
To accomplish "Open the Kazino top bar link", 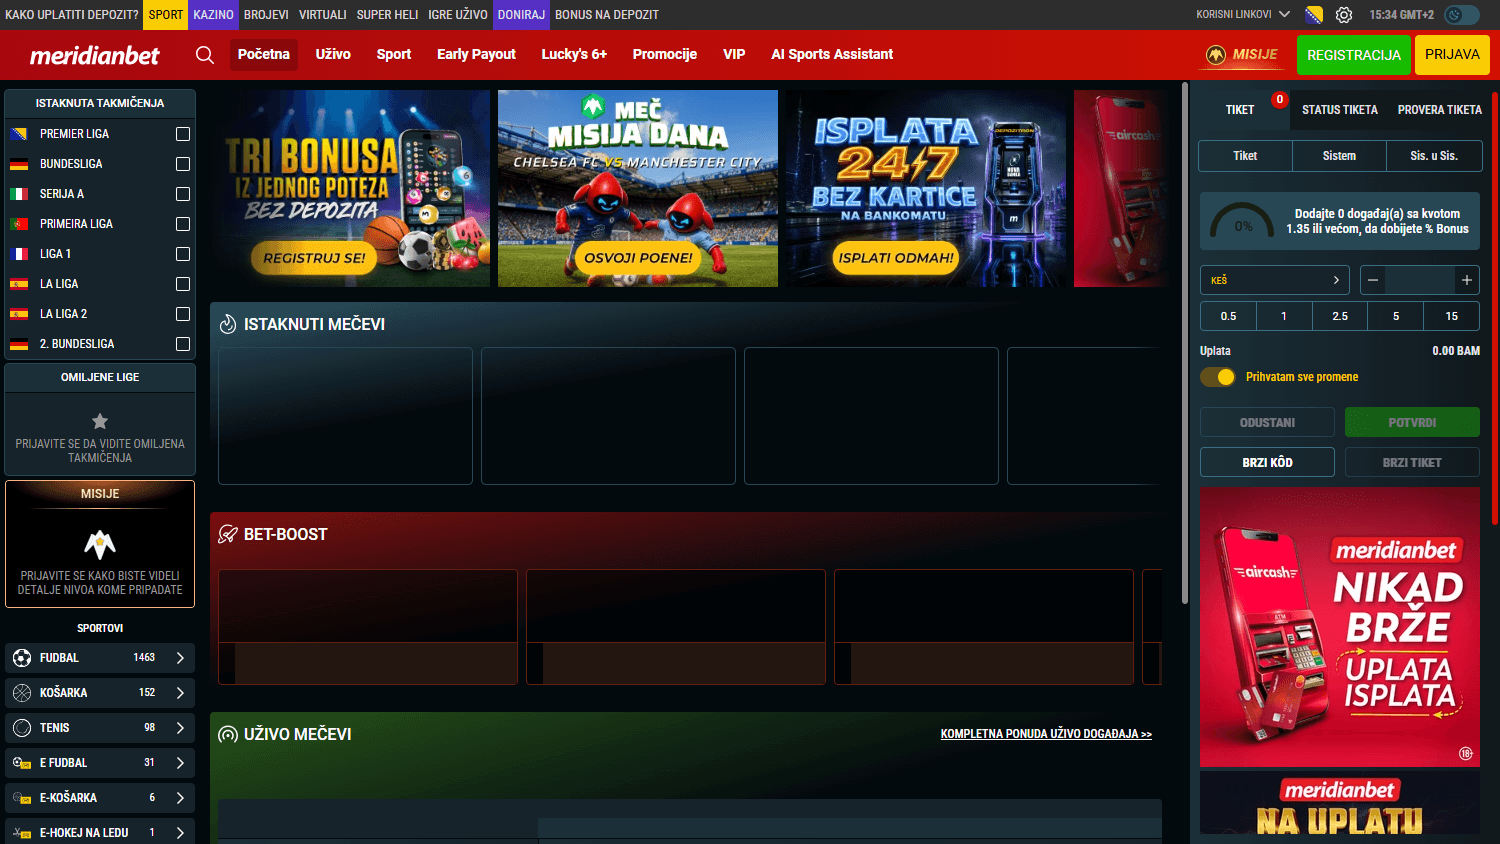I will [213, 15].
